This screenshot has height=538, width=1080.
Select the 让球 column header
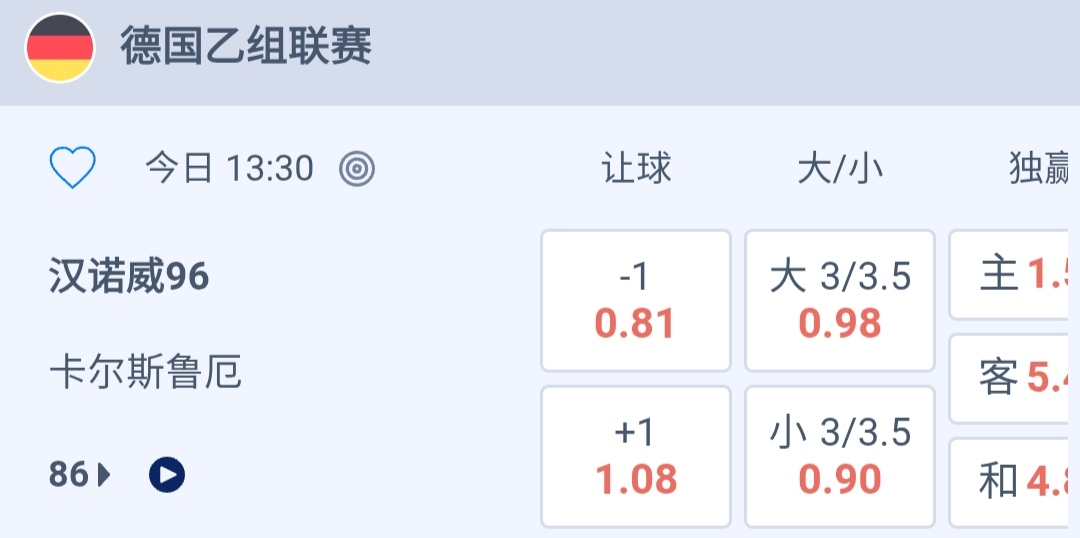(x=636, y=168)
